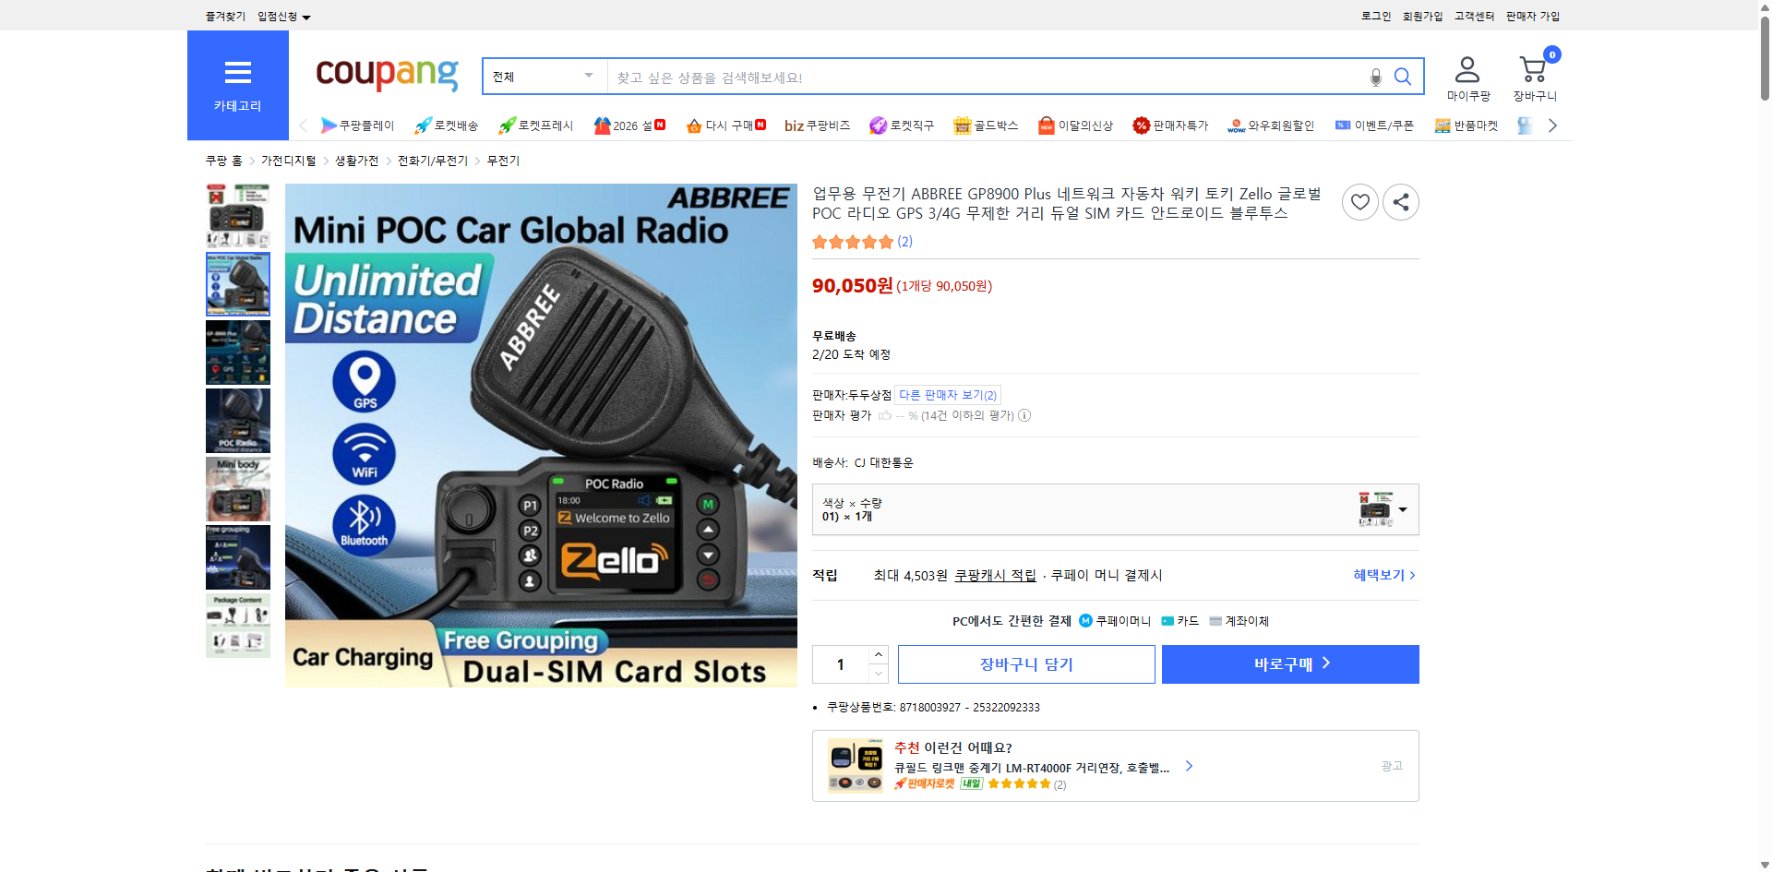Open 로켓배송 shortcut
Viewport: 1772px width, 872px height.
(x=446, y=125)
